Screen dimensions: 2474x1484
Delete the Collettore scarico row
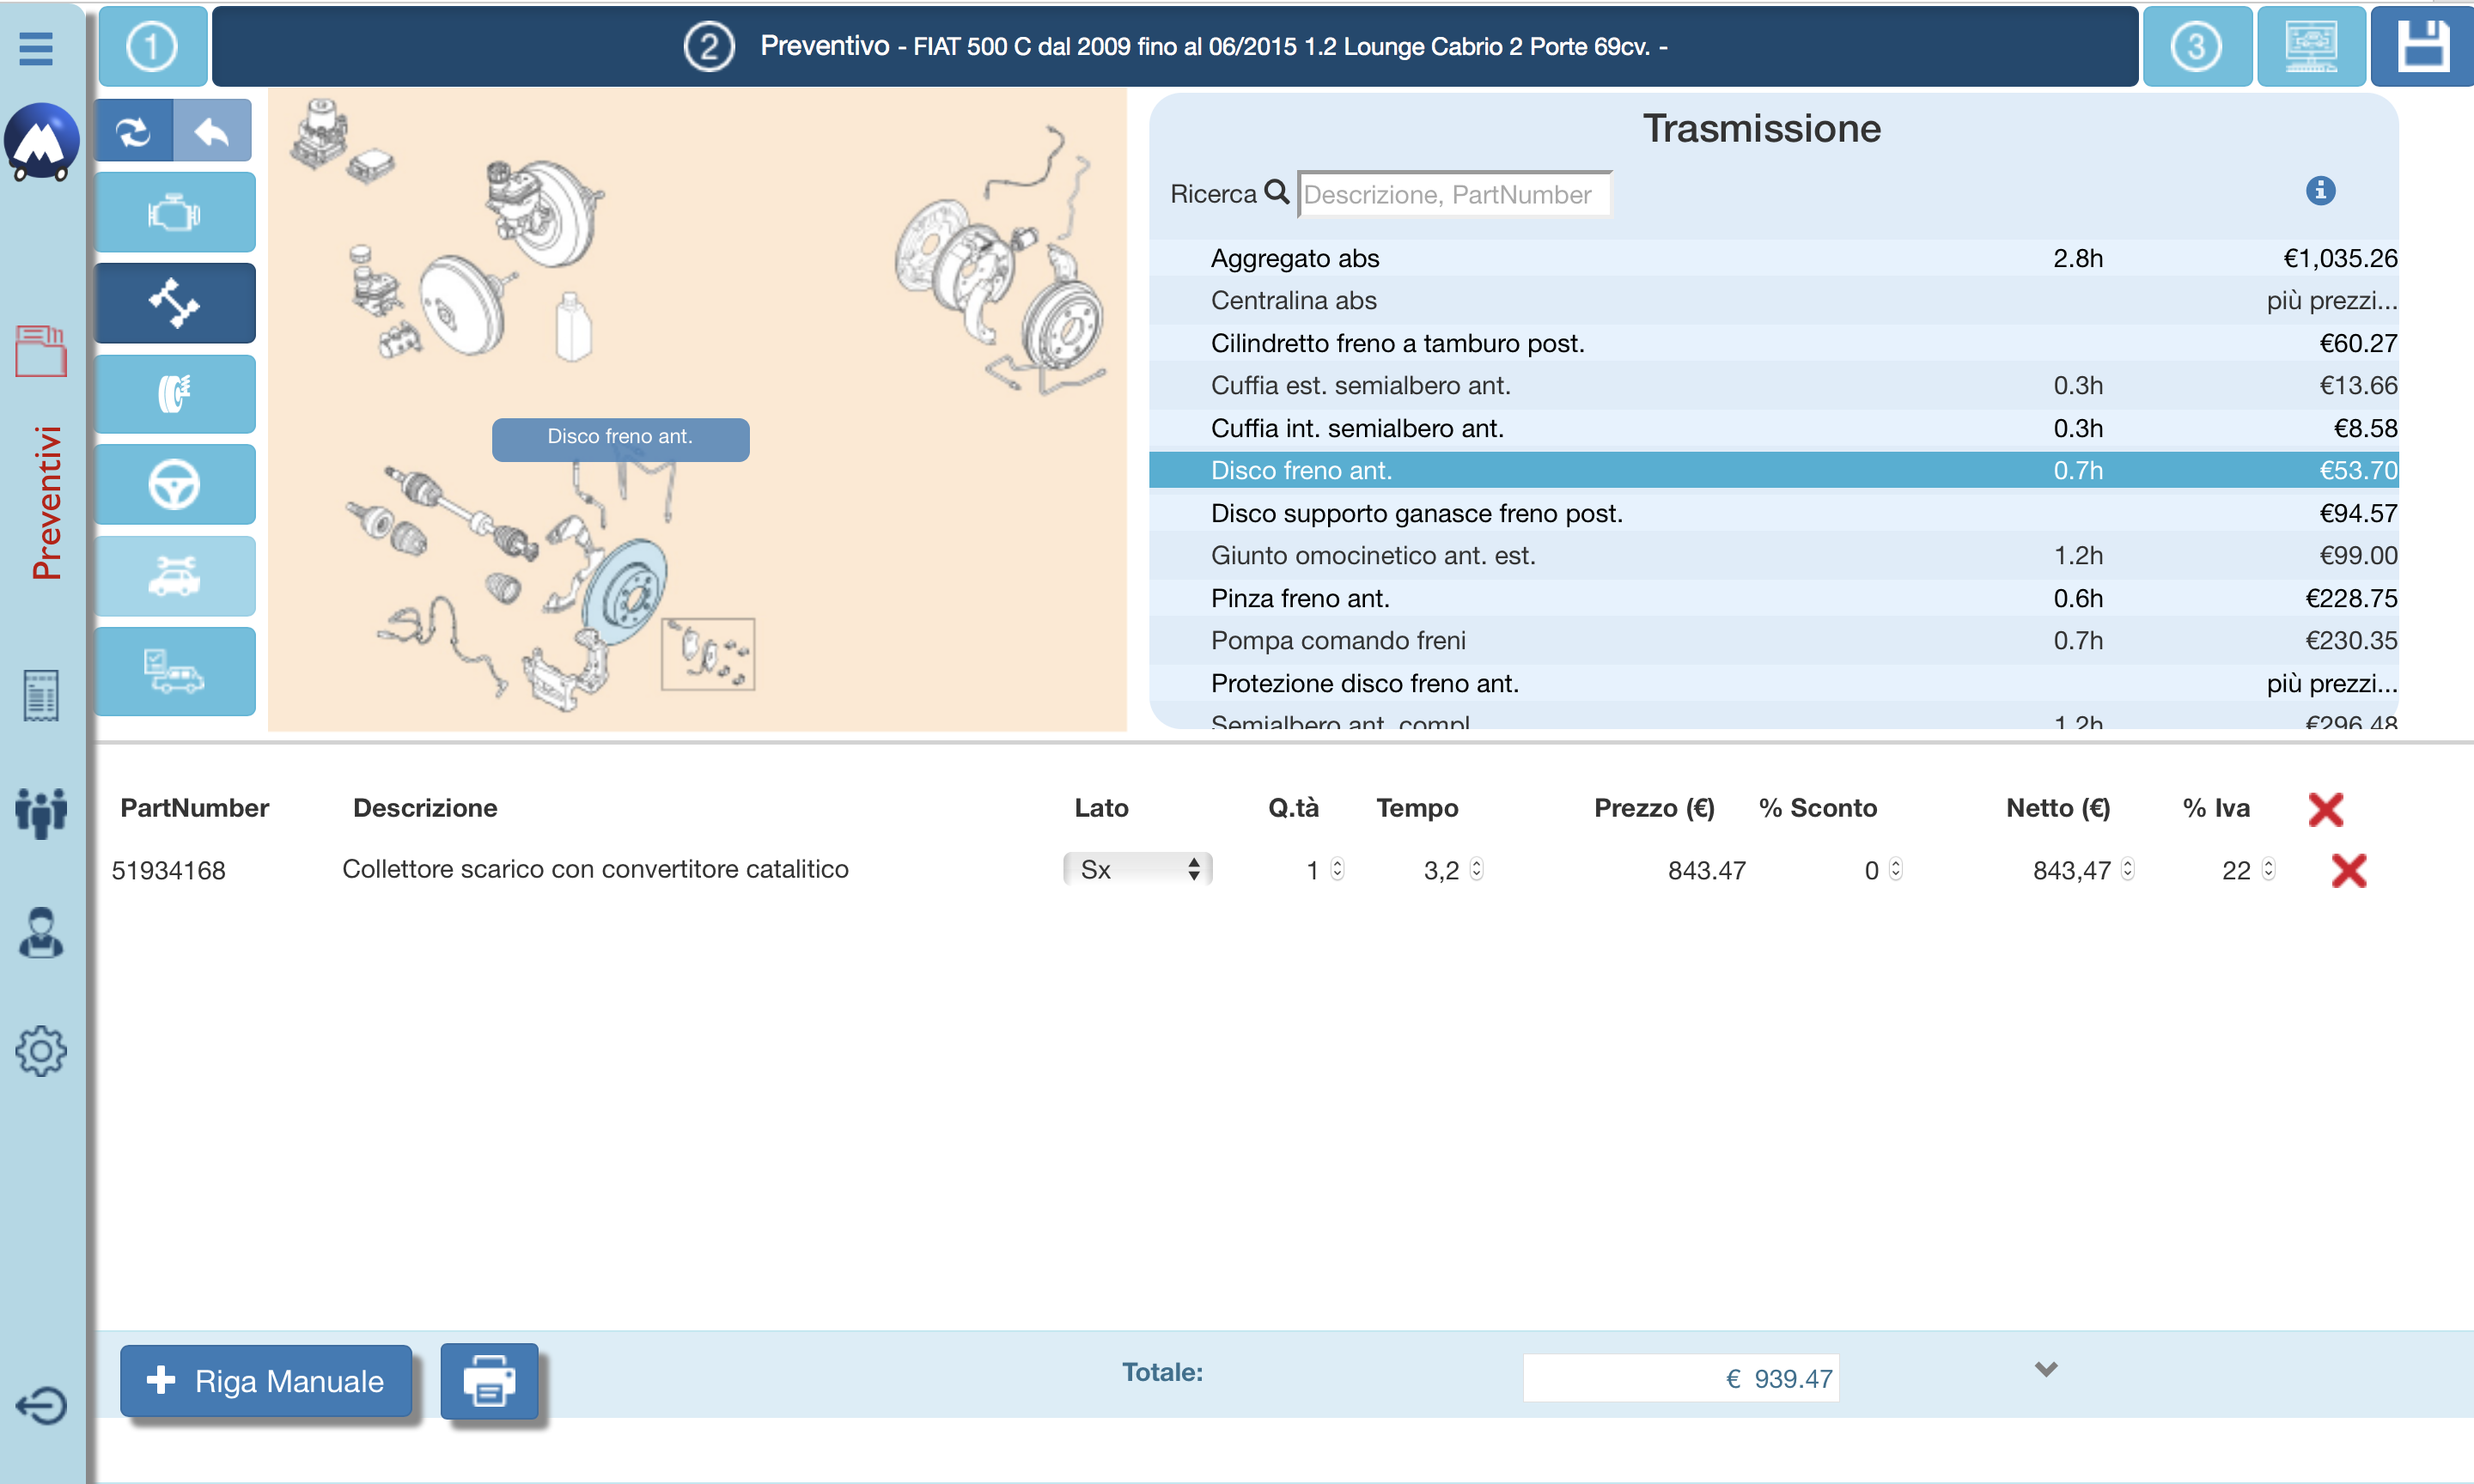point(2348,870)
